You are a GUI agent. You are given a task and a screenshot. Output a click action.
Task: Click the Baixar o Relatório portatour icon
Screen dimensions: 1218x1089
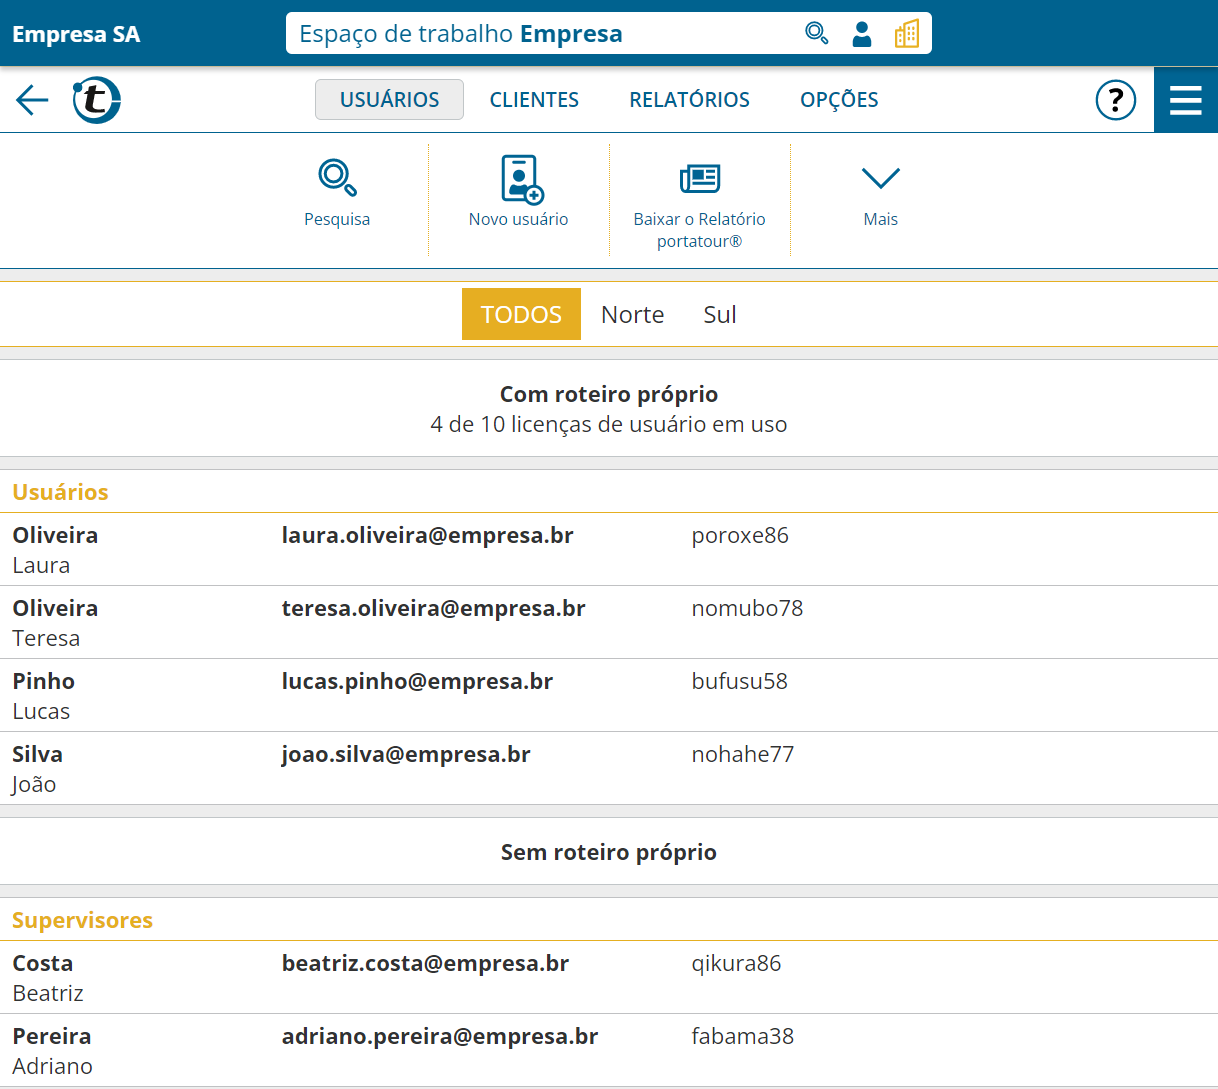pos(700,178)
